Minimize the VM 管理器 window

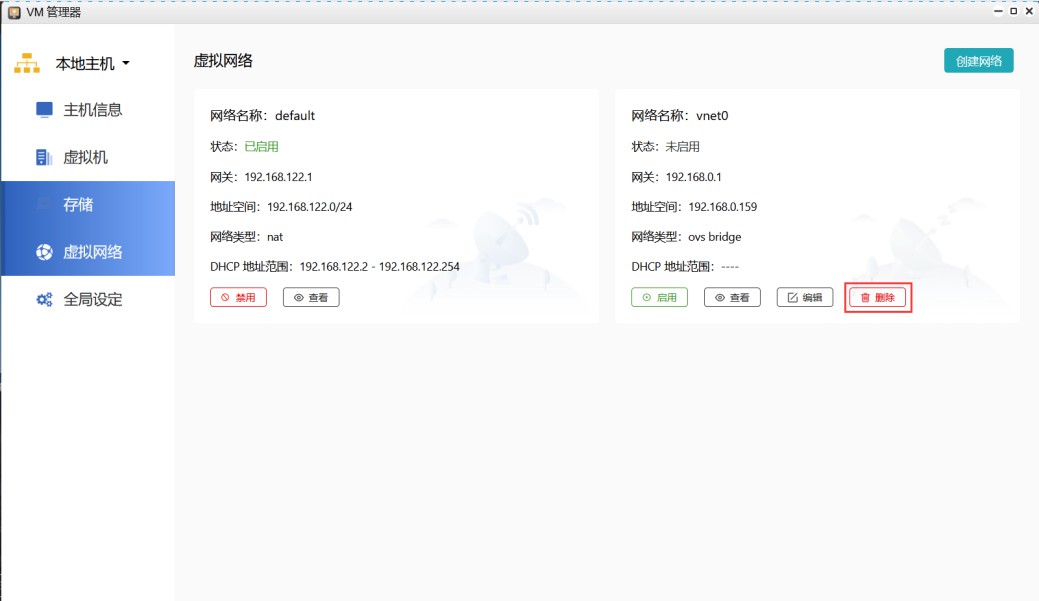pos(997,12)
